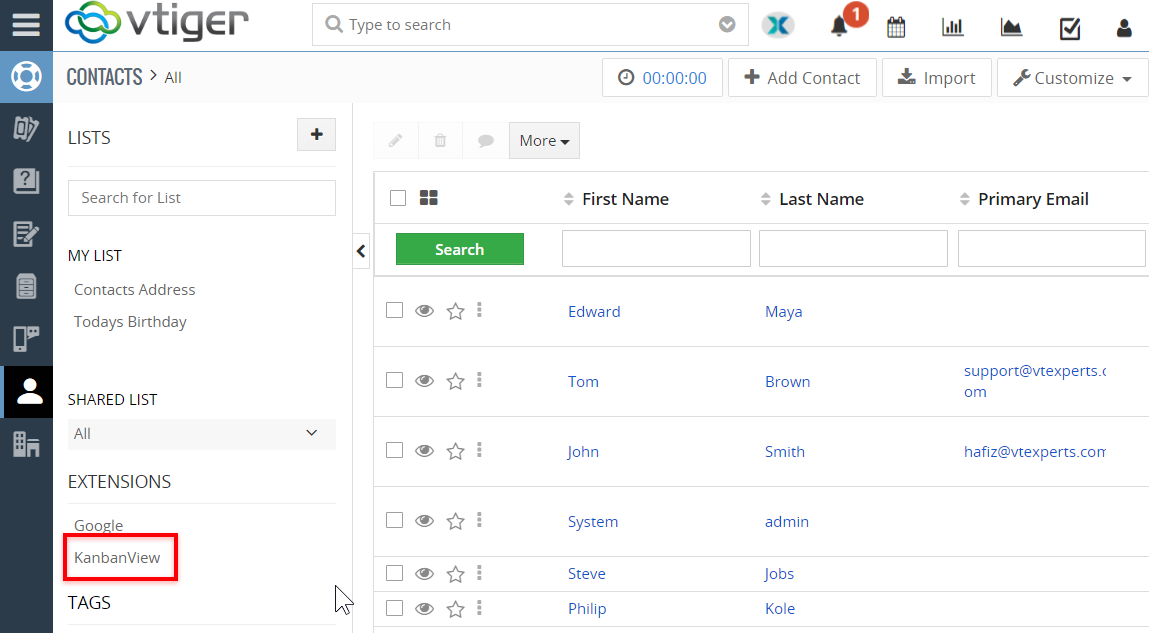The width and height of the screenshot is (1149, 633).
Task: Click eye preview icon for John Smith
Action: [x=424, y=451]
